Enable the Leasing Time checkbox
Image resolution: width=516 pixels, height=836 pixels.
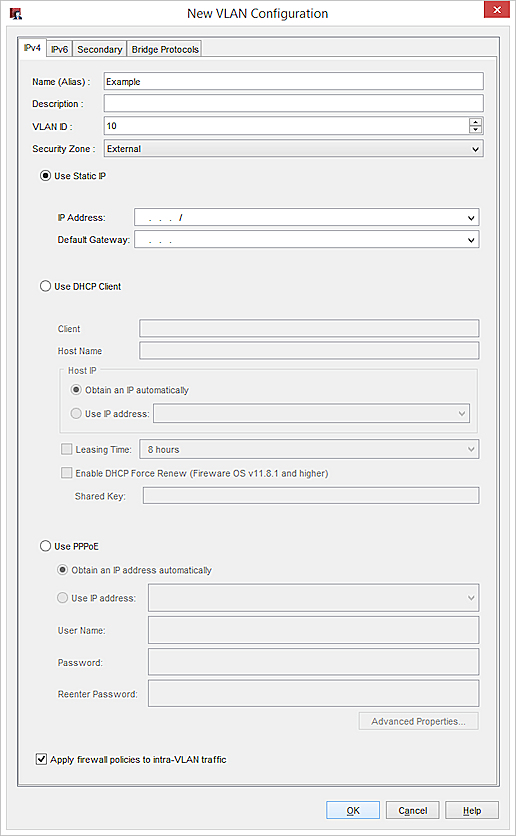[x=67, y=449]
